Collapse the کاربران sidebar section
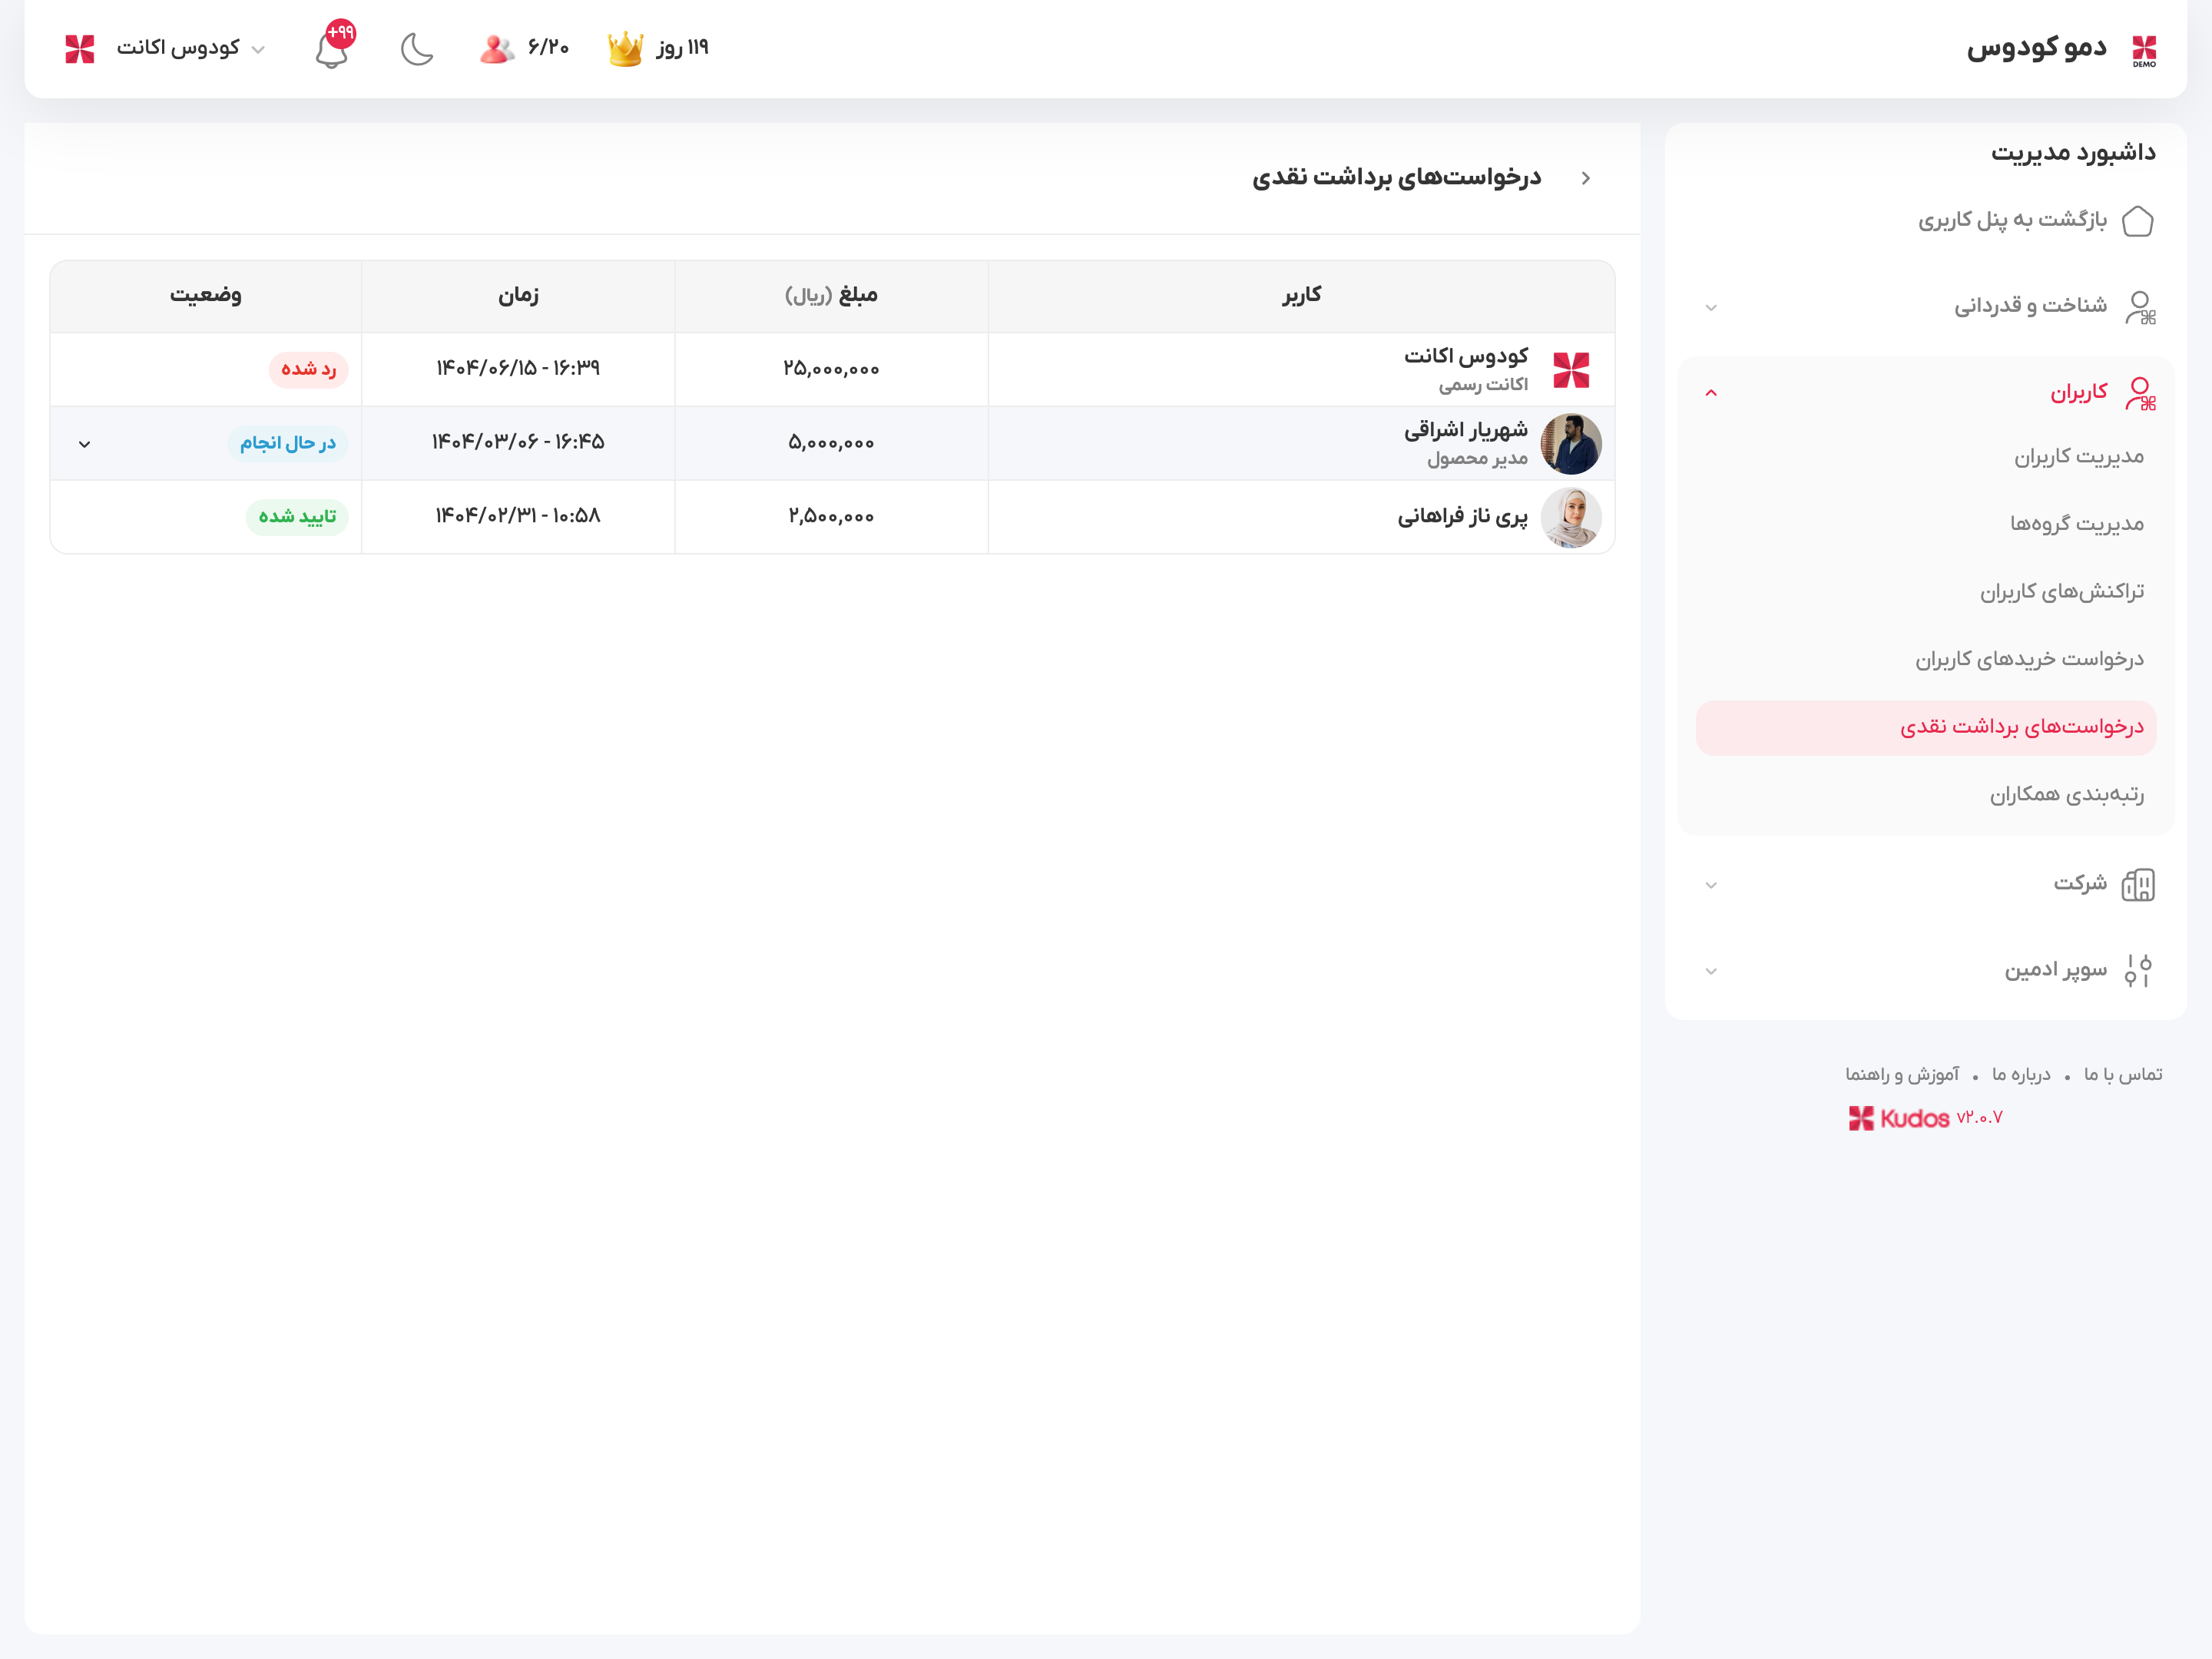The height and width of the screenshot is (1659, 2212). [x=1711, y=393]
